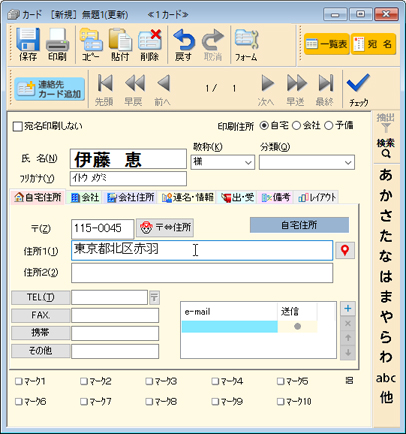The image size is (406, 434).
Task: Tick the マーク1 checkbox
Action: tap(18, 381)
